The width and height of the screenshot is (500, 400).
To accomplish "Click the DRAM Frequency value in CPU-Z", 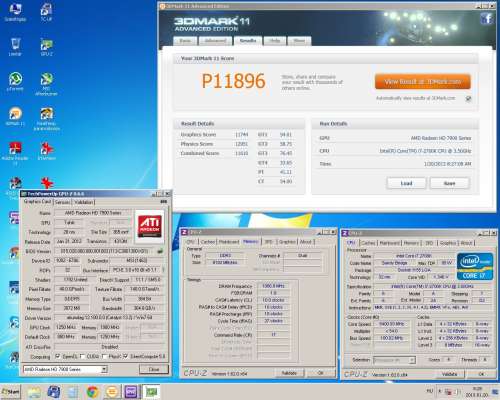I will coord(273,286).
